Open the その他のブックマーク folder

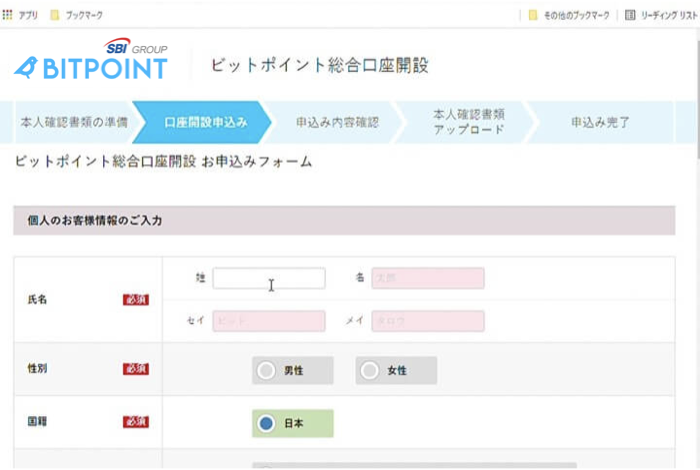coord(534,15)
